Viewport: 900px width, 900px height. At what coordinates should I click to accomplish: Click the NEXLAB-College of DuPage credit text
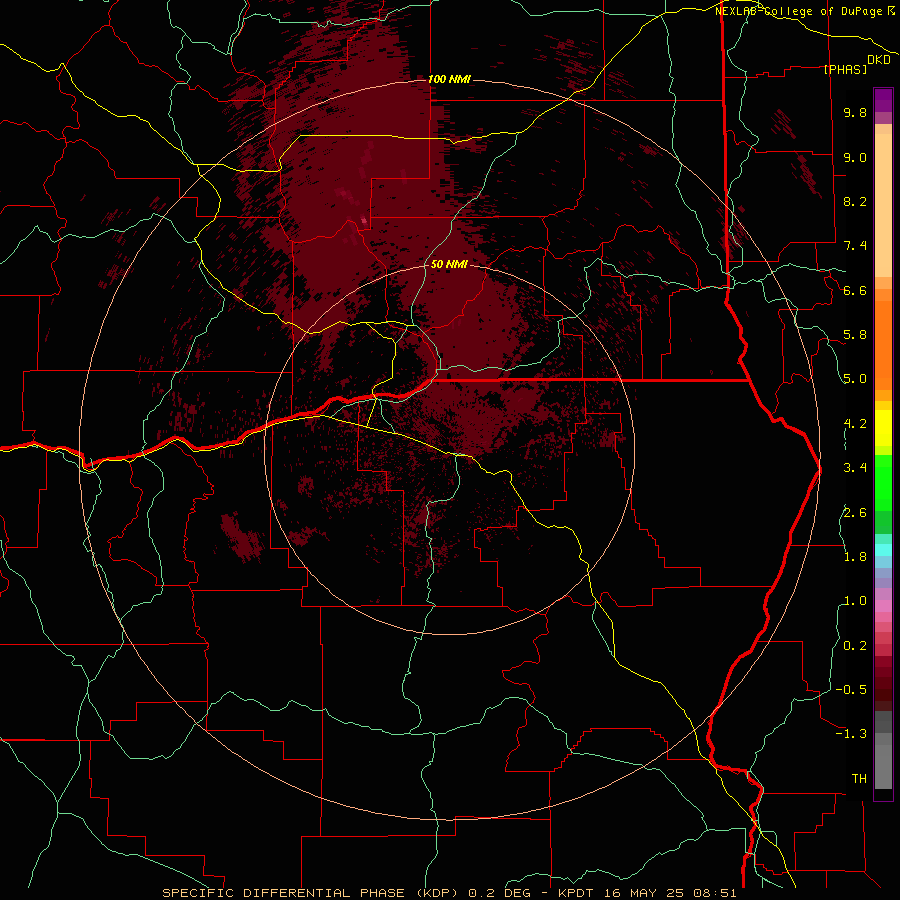pyautogui.click(x=800, y=11)
